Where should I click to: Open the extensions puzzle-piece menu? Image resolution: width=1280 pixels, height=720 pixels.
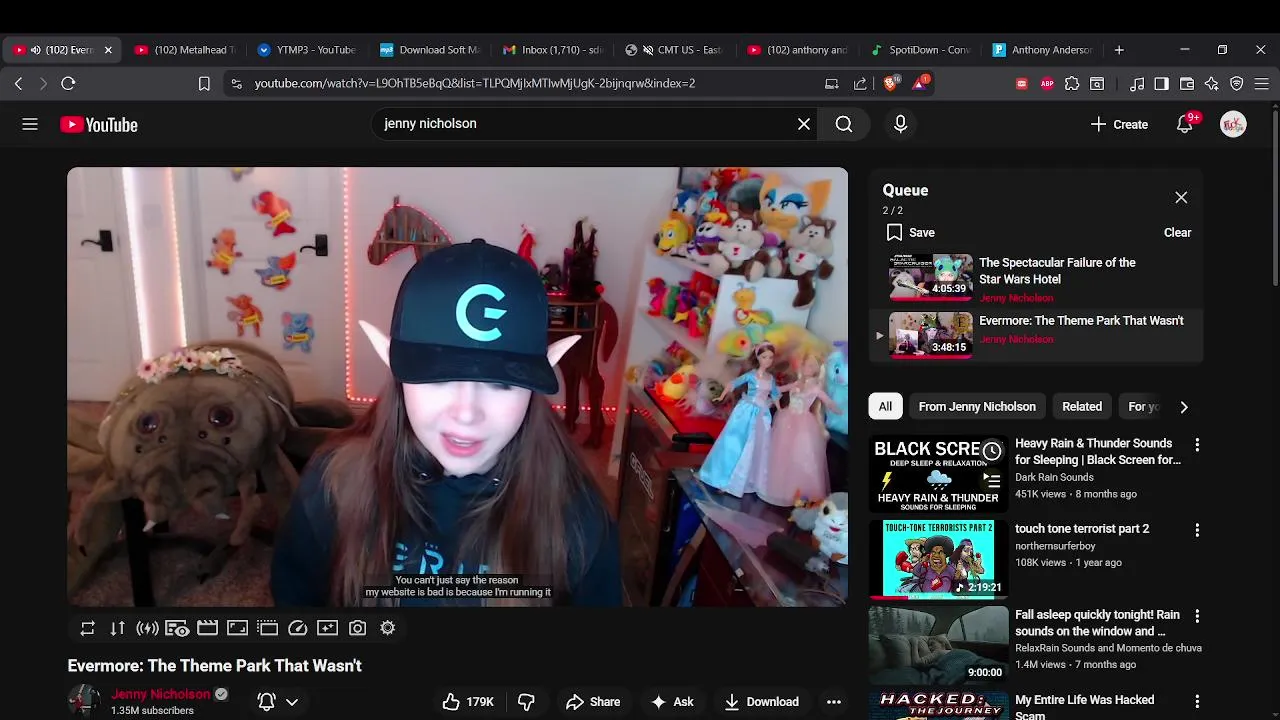[x=1072, y=84]
